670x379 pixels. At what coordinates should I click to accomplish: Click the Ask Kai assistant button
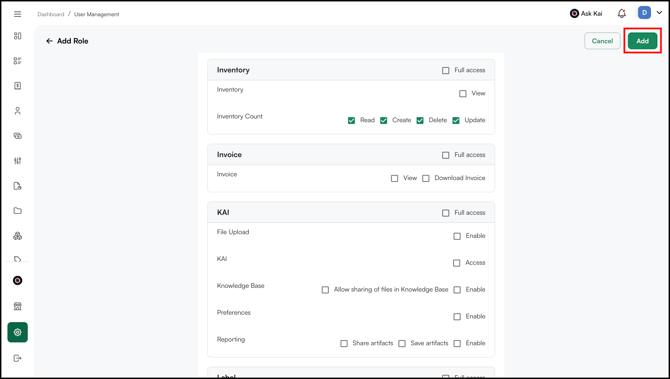586,14
